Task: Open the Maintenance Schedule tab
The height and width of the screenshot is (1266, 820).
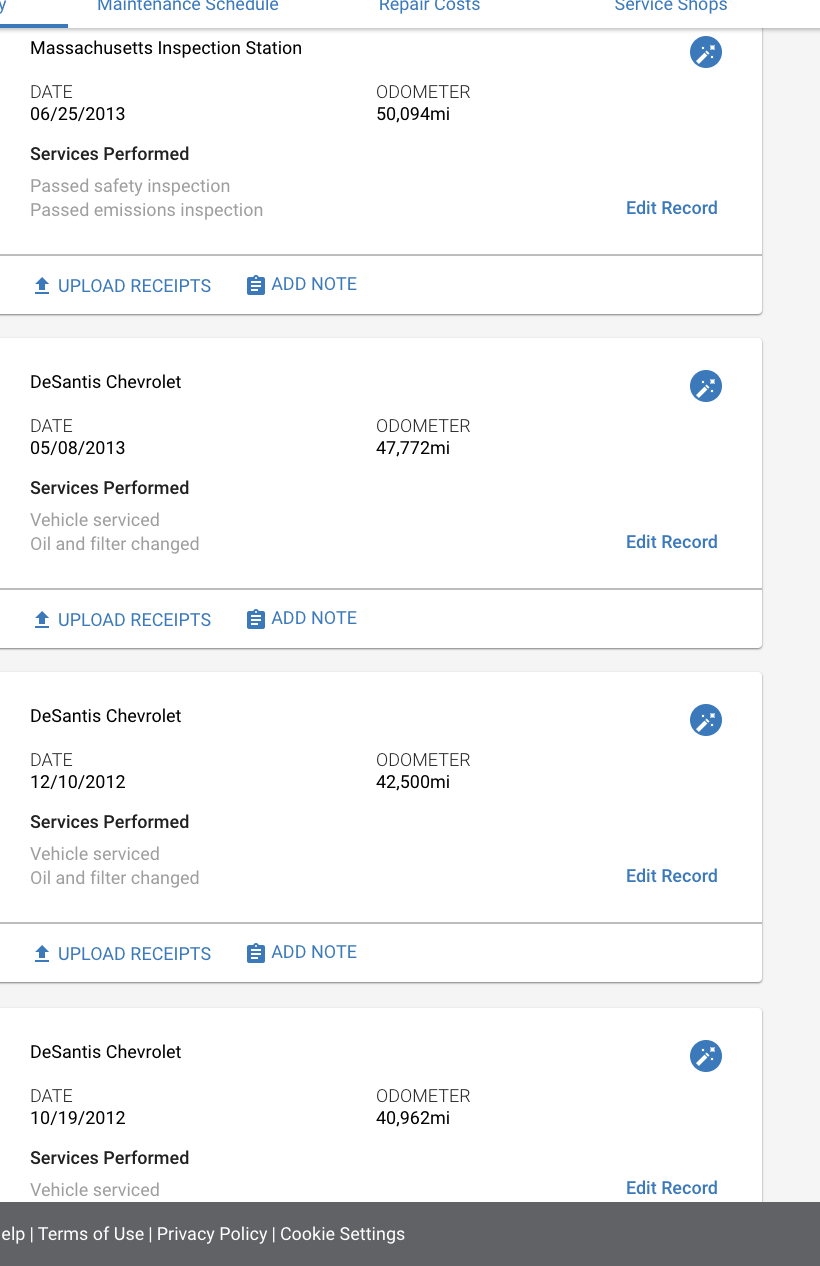Action: [x=188, y=6]
